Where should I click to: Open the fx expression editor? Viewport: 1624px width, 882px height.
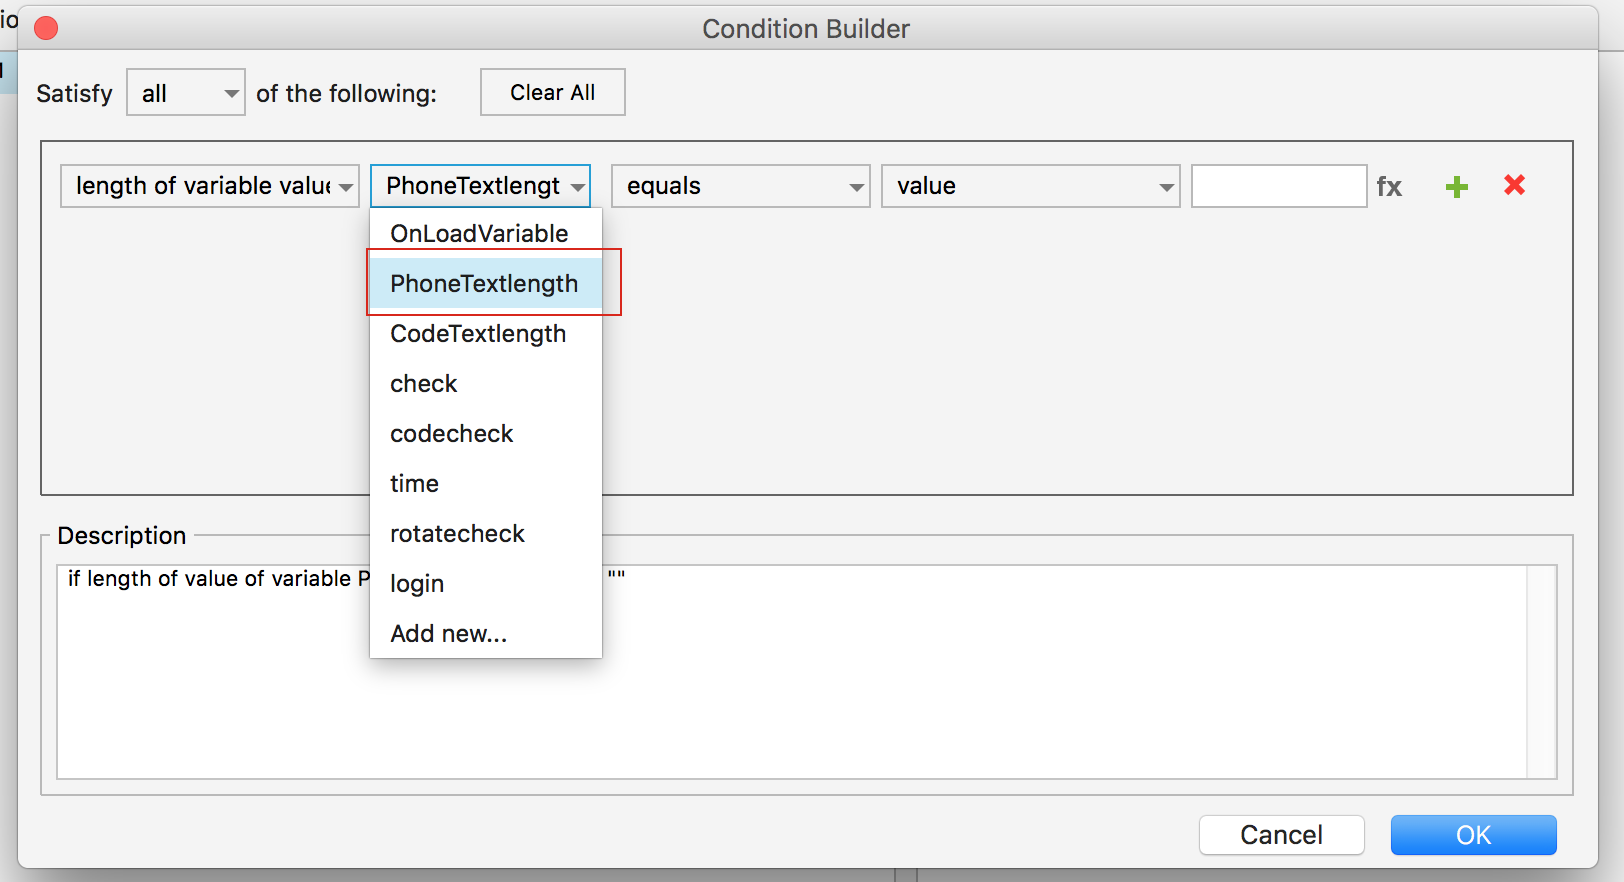point(1389,187)
